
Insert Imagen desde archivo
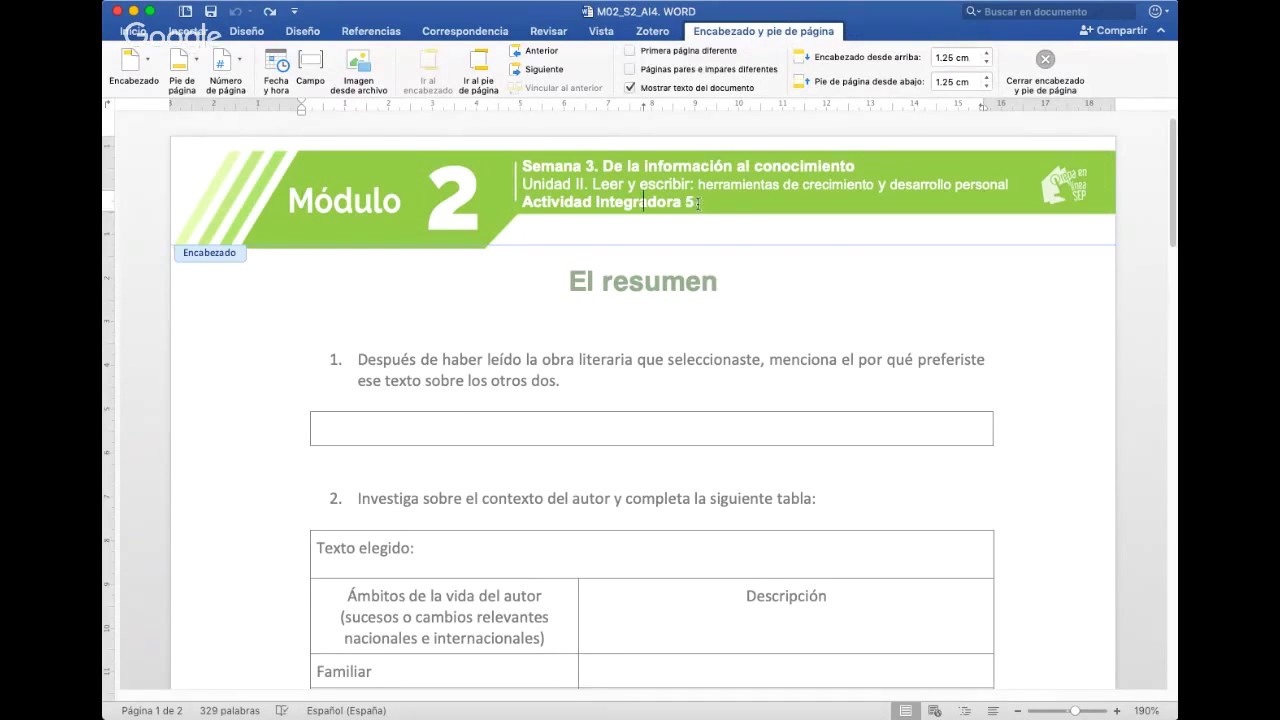pyautogui.click(x=358, y=70)
